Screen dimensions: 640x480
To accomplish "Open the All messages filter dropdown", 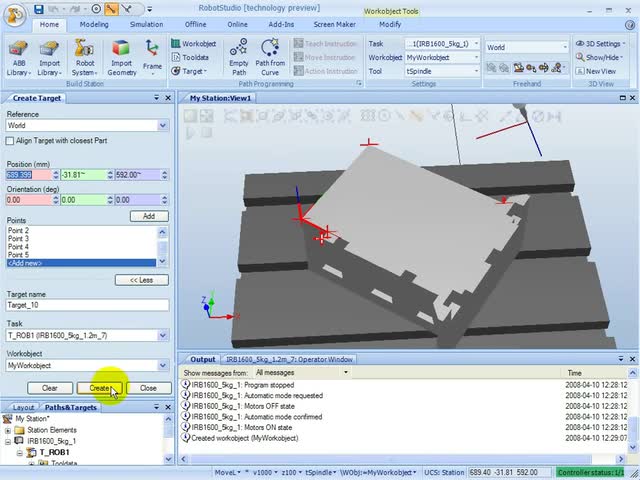I will [346, 372].
